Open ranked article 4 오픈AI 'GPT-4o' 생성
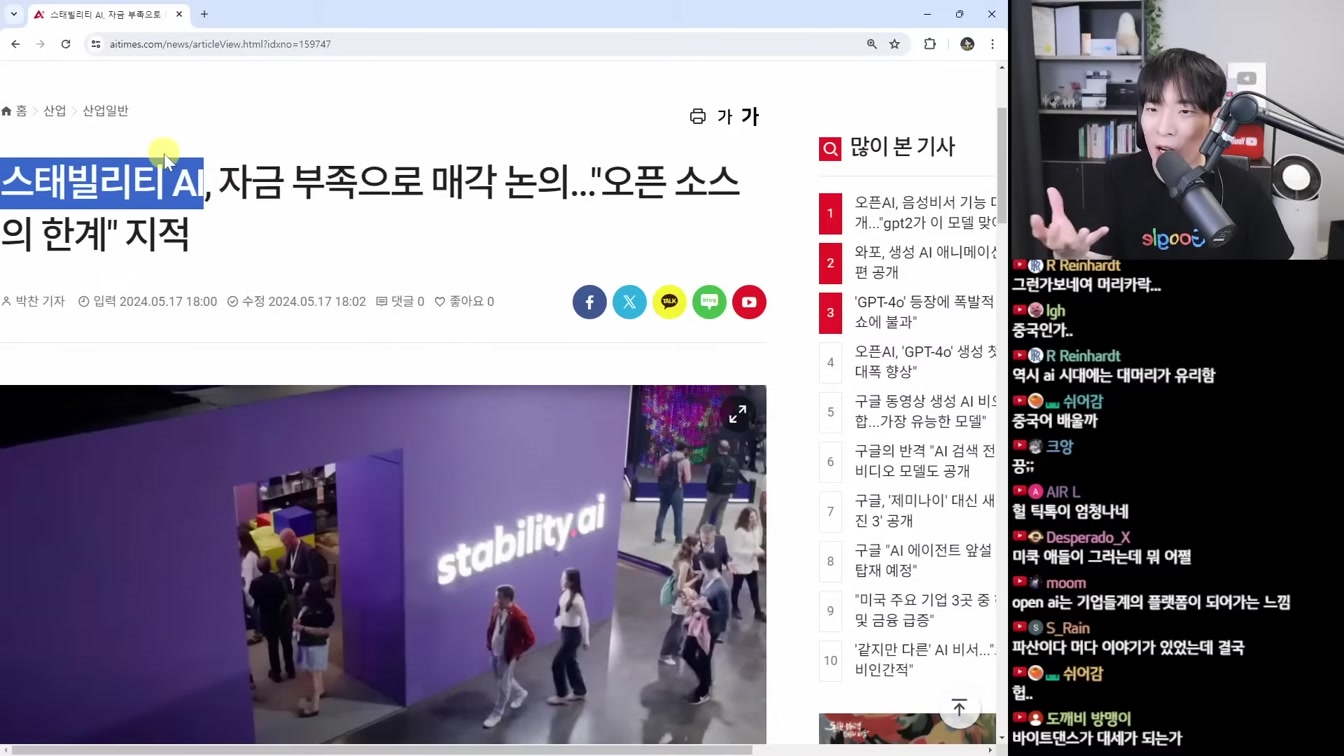 925,362
